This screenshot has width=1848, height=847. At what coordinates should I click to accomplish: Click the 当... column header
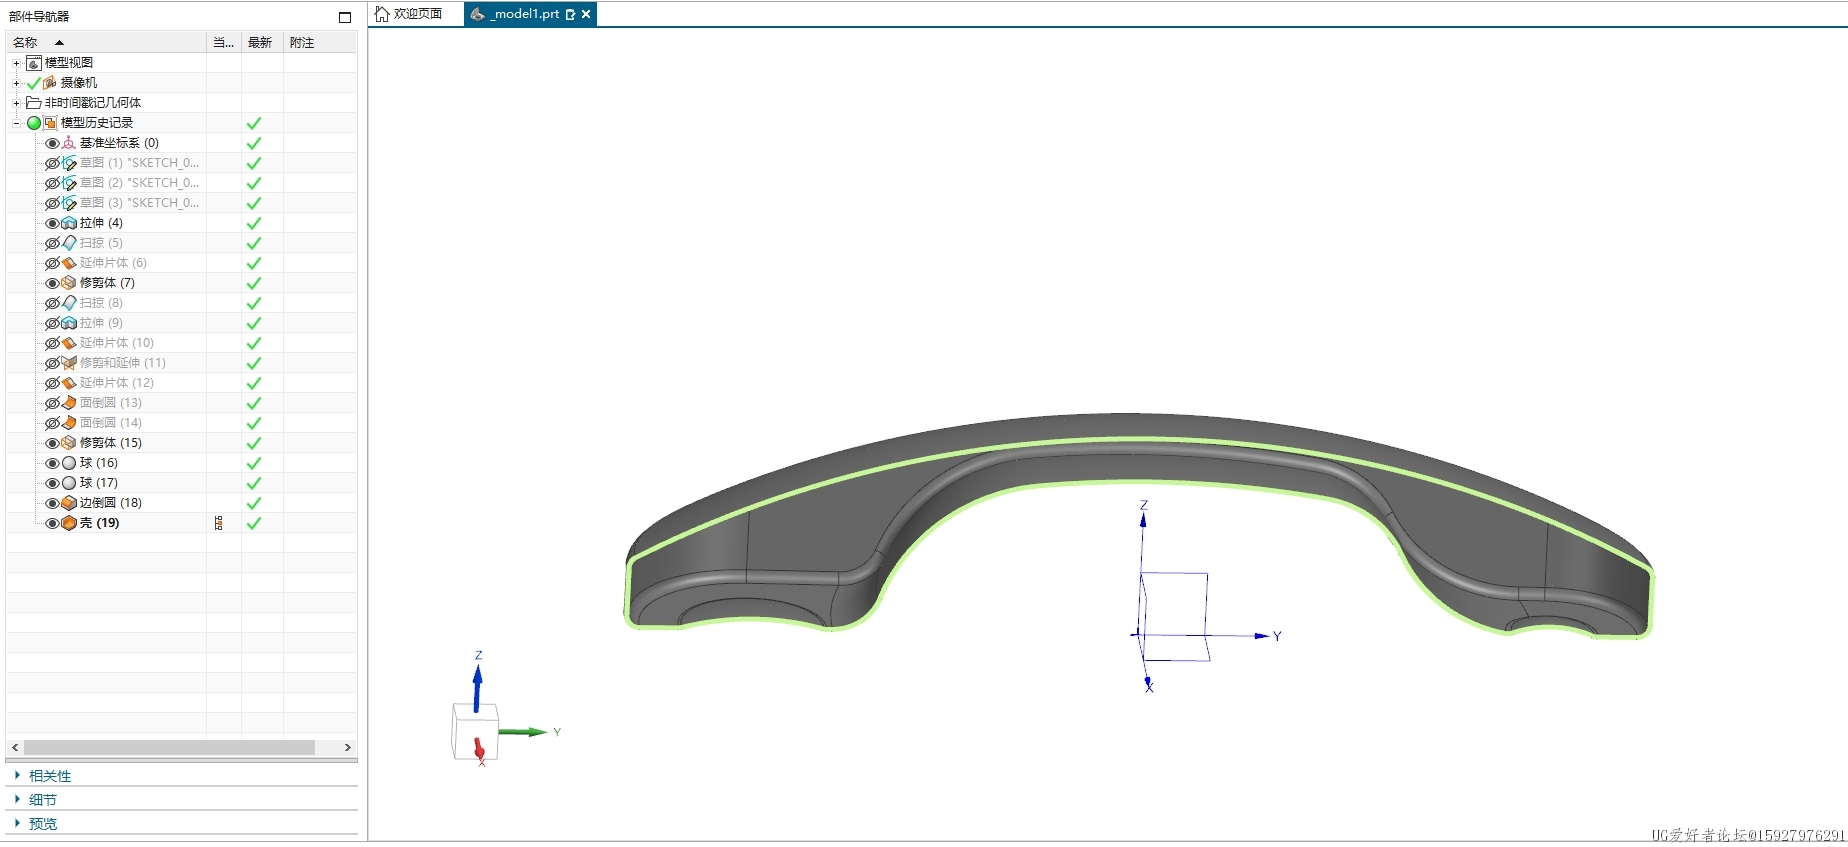point(223,42)
